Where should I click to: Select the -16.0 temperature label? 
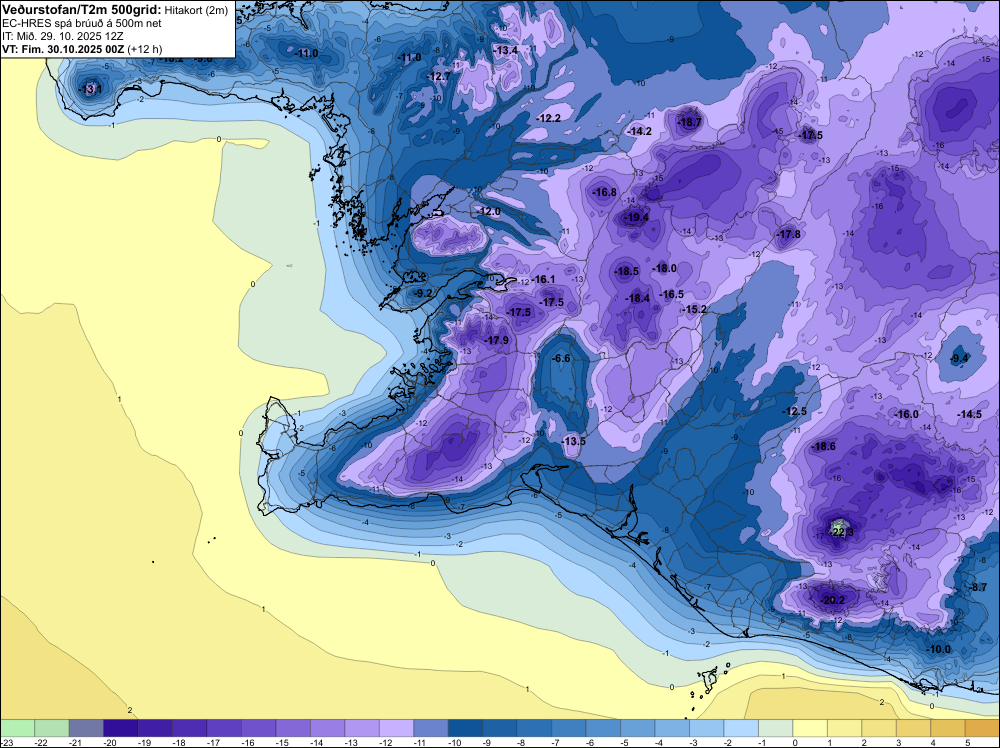tap(906, 414)
